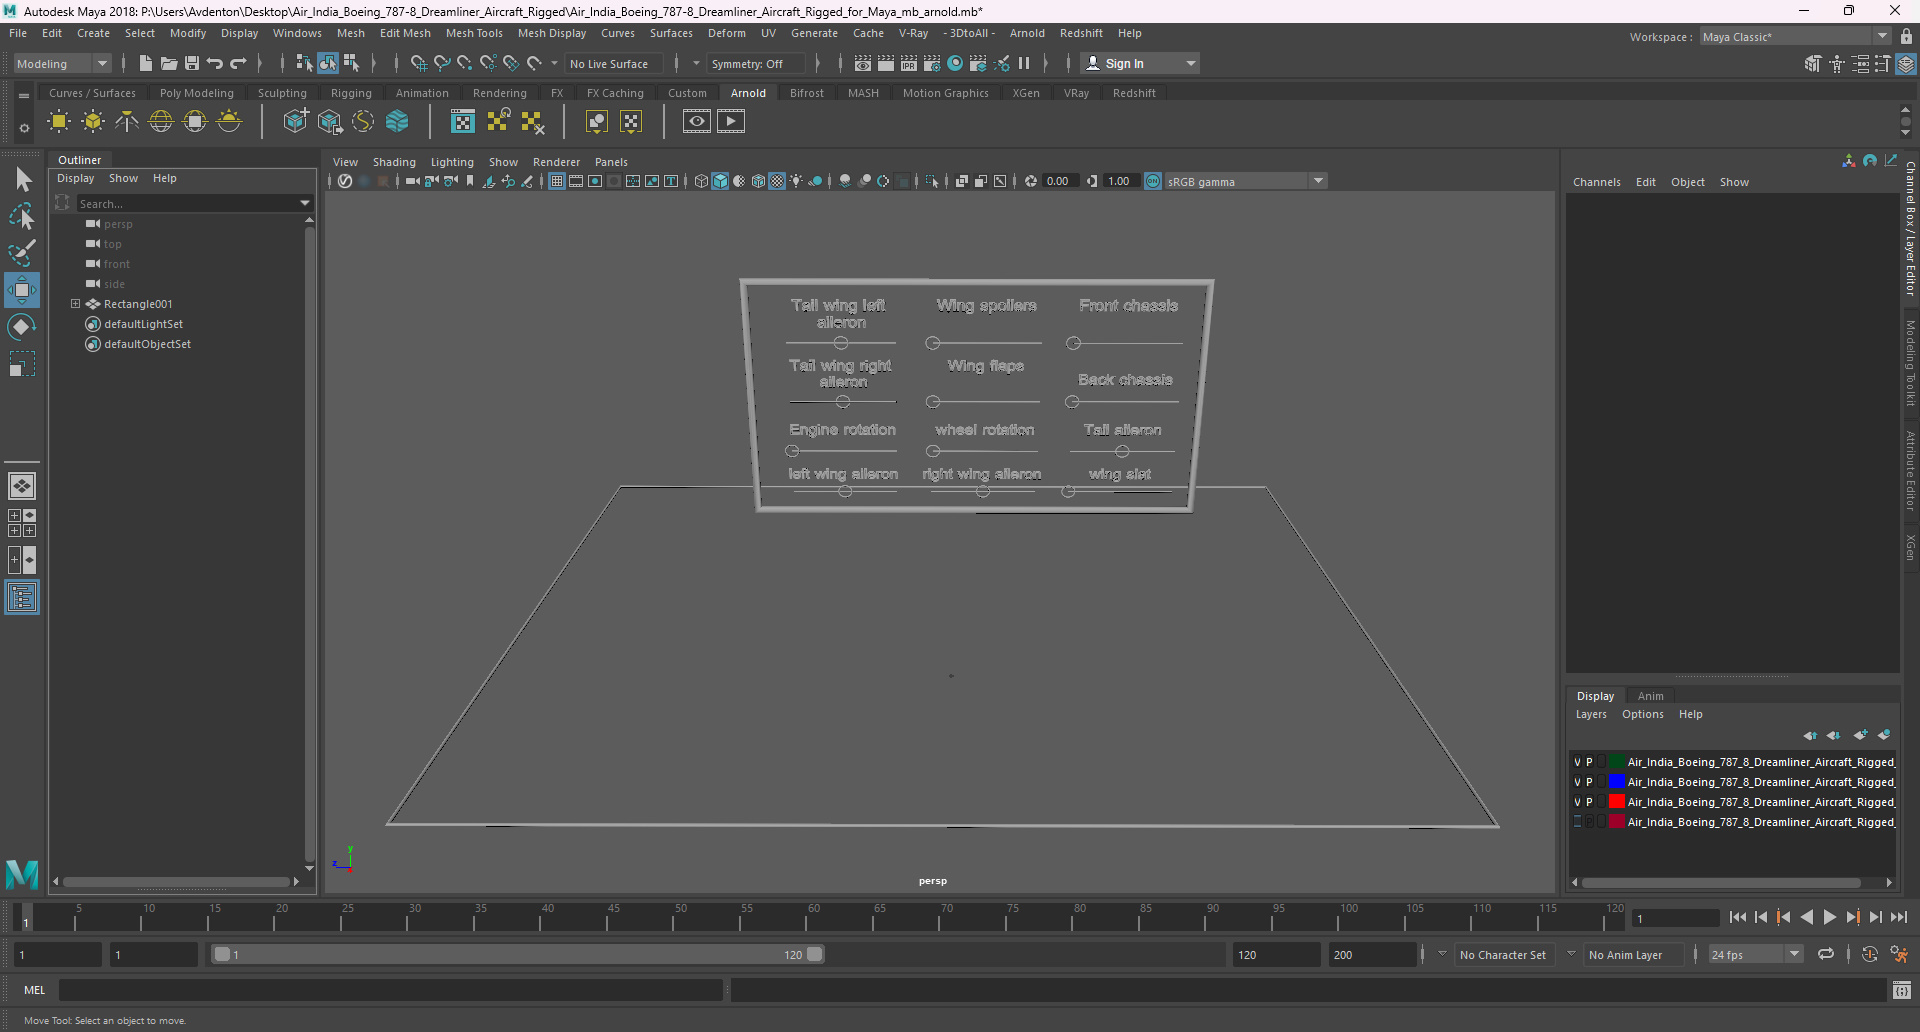Image resolution: width=1920 pixels, height=1032 pixels.
Task: Click the New Scene icon
Action: click(x=146, y=63)
